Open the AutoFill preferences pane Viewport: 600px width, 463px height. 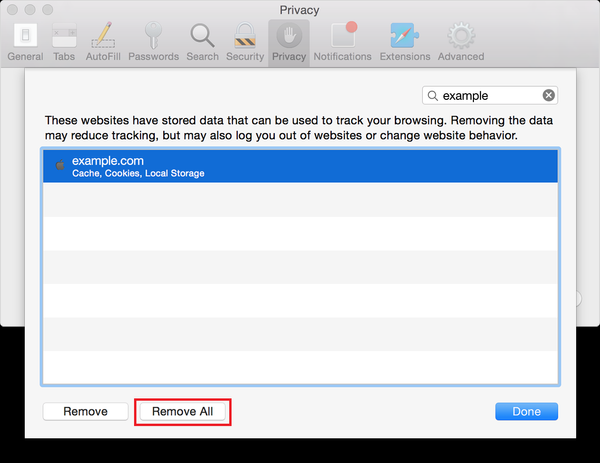[102, 41]
